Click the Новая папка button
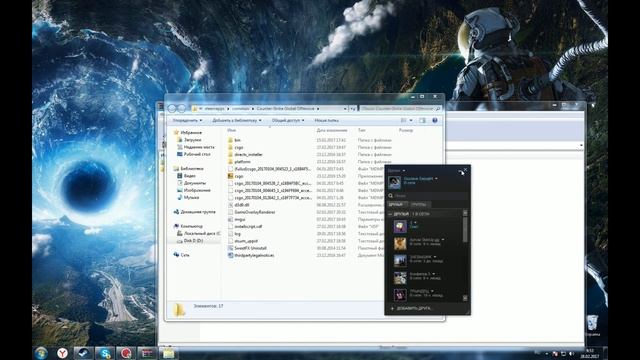Image resolution: width=640 pixels, height=360 pixels. (x=327, y=120)
